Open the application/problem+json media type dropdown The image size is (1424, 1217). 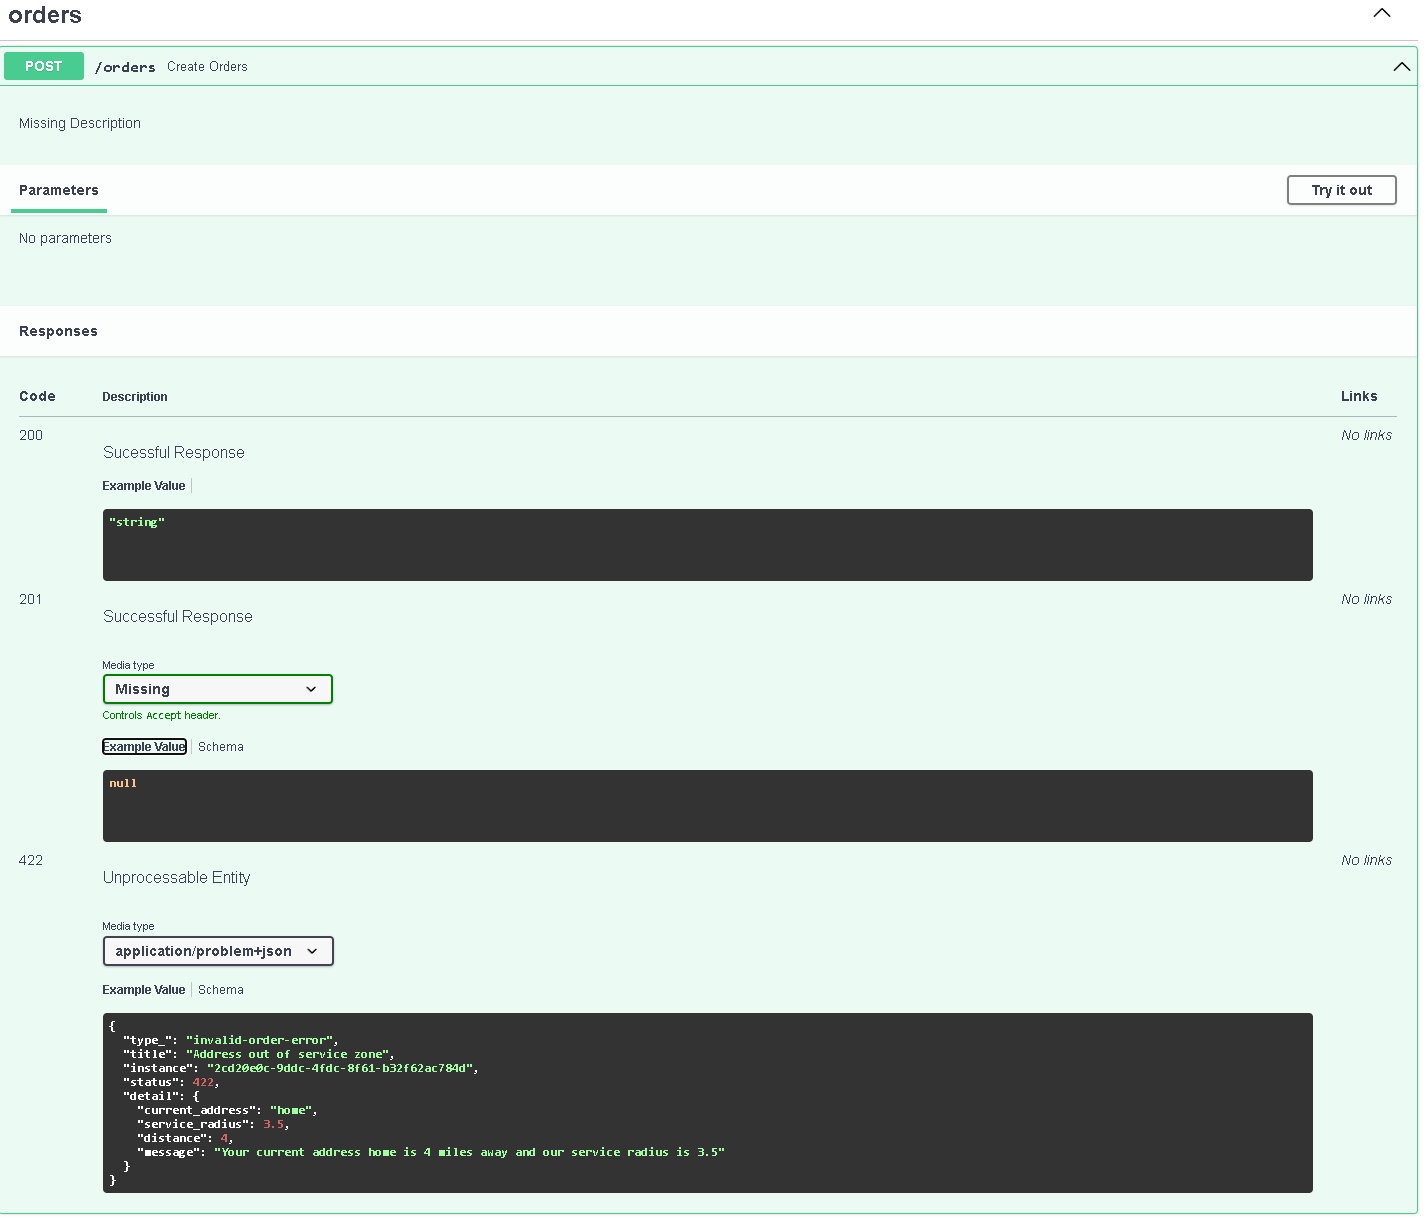(x=217, y=951)
